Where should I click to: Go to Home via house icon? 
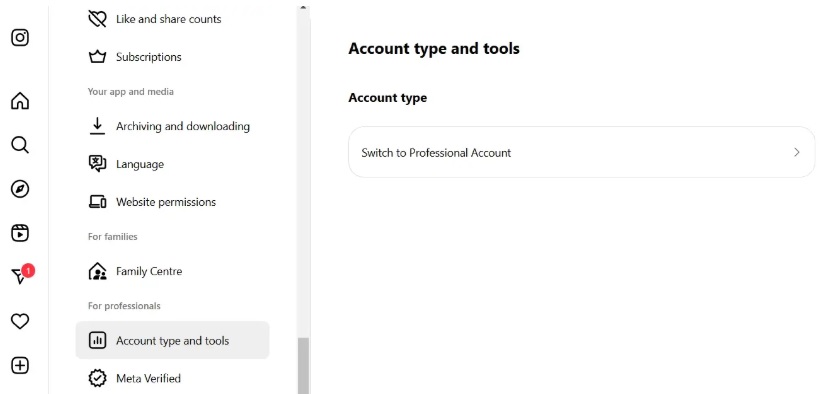pos(20,100)
